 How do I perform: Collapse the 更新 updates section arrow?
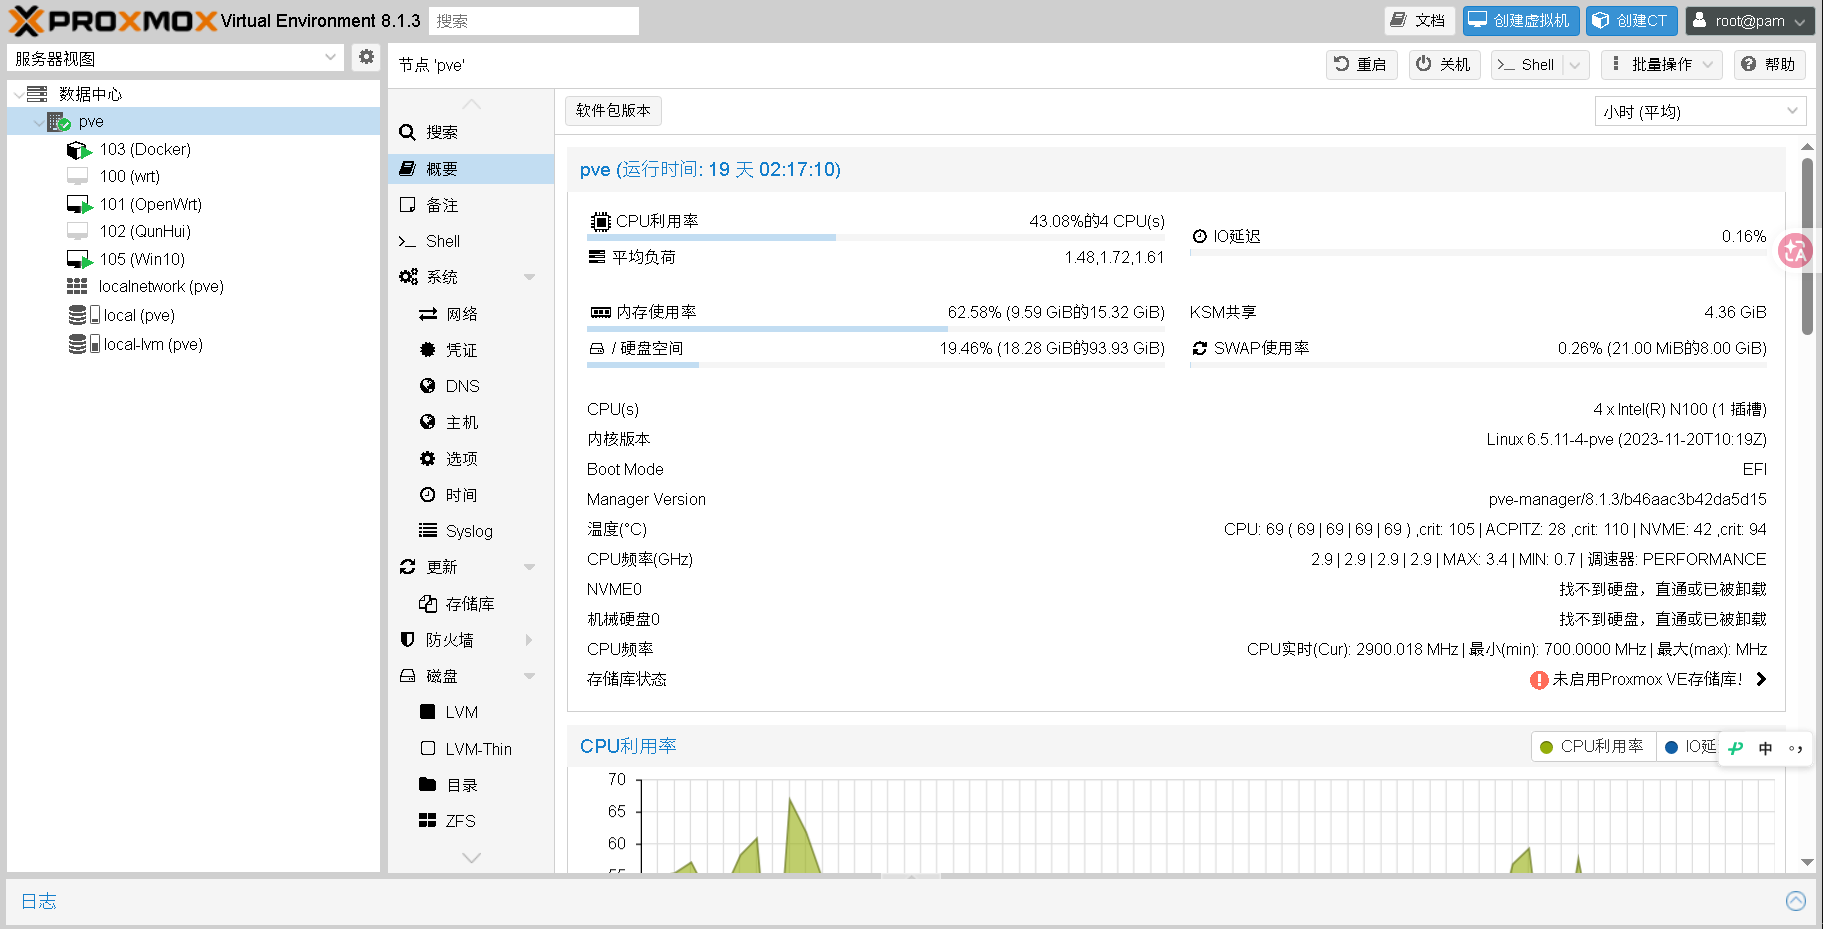pyautogui.click(x=529, y=567)
